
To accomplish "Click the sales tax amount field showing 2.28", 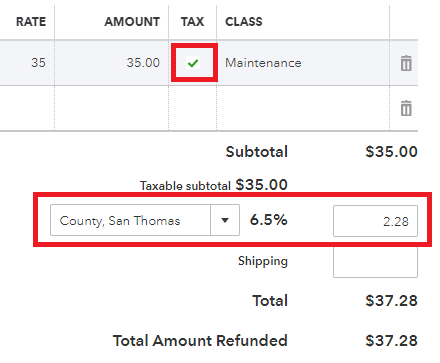I will (x=375, y=221).
